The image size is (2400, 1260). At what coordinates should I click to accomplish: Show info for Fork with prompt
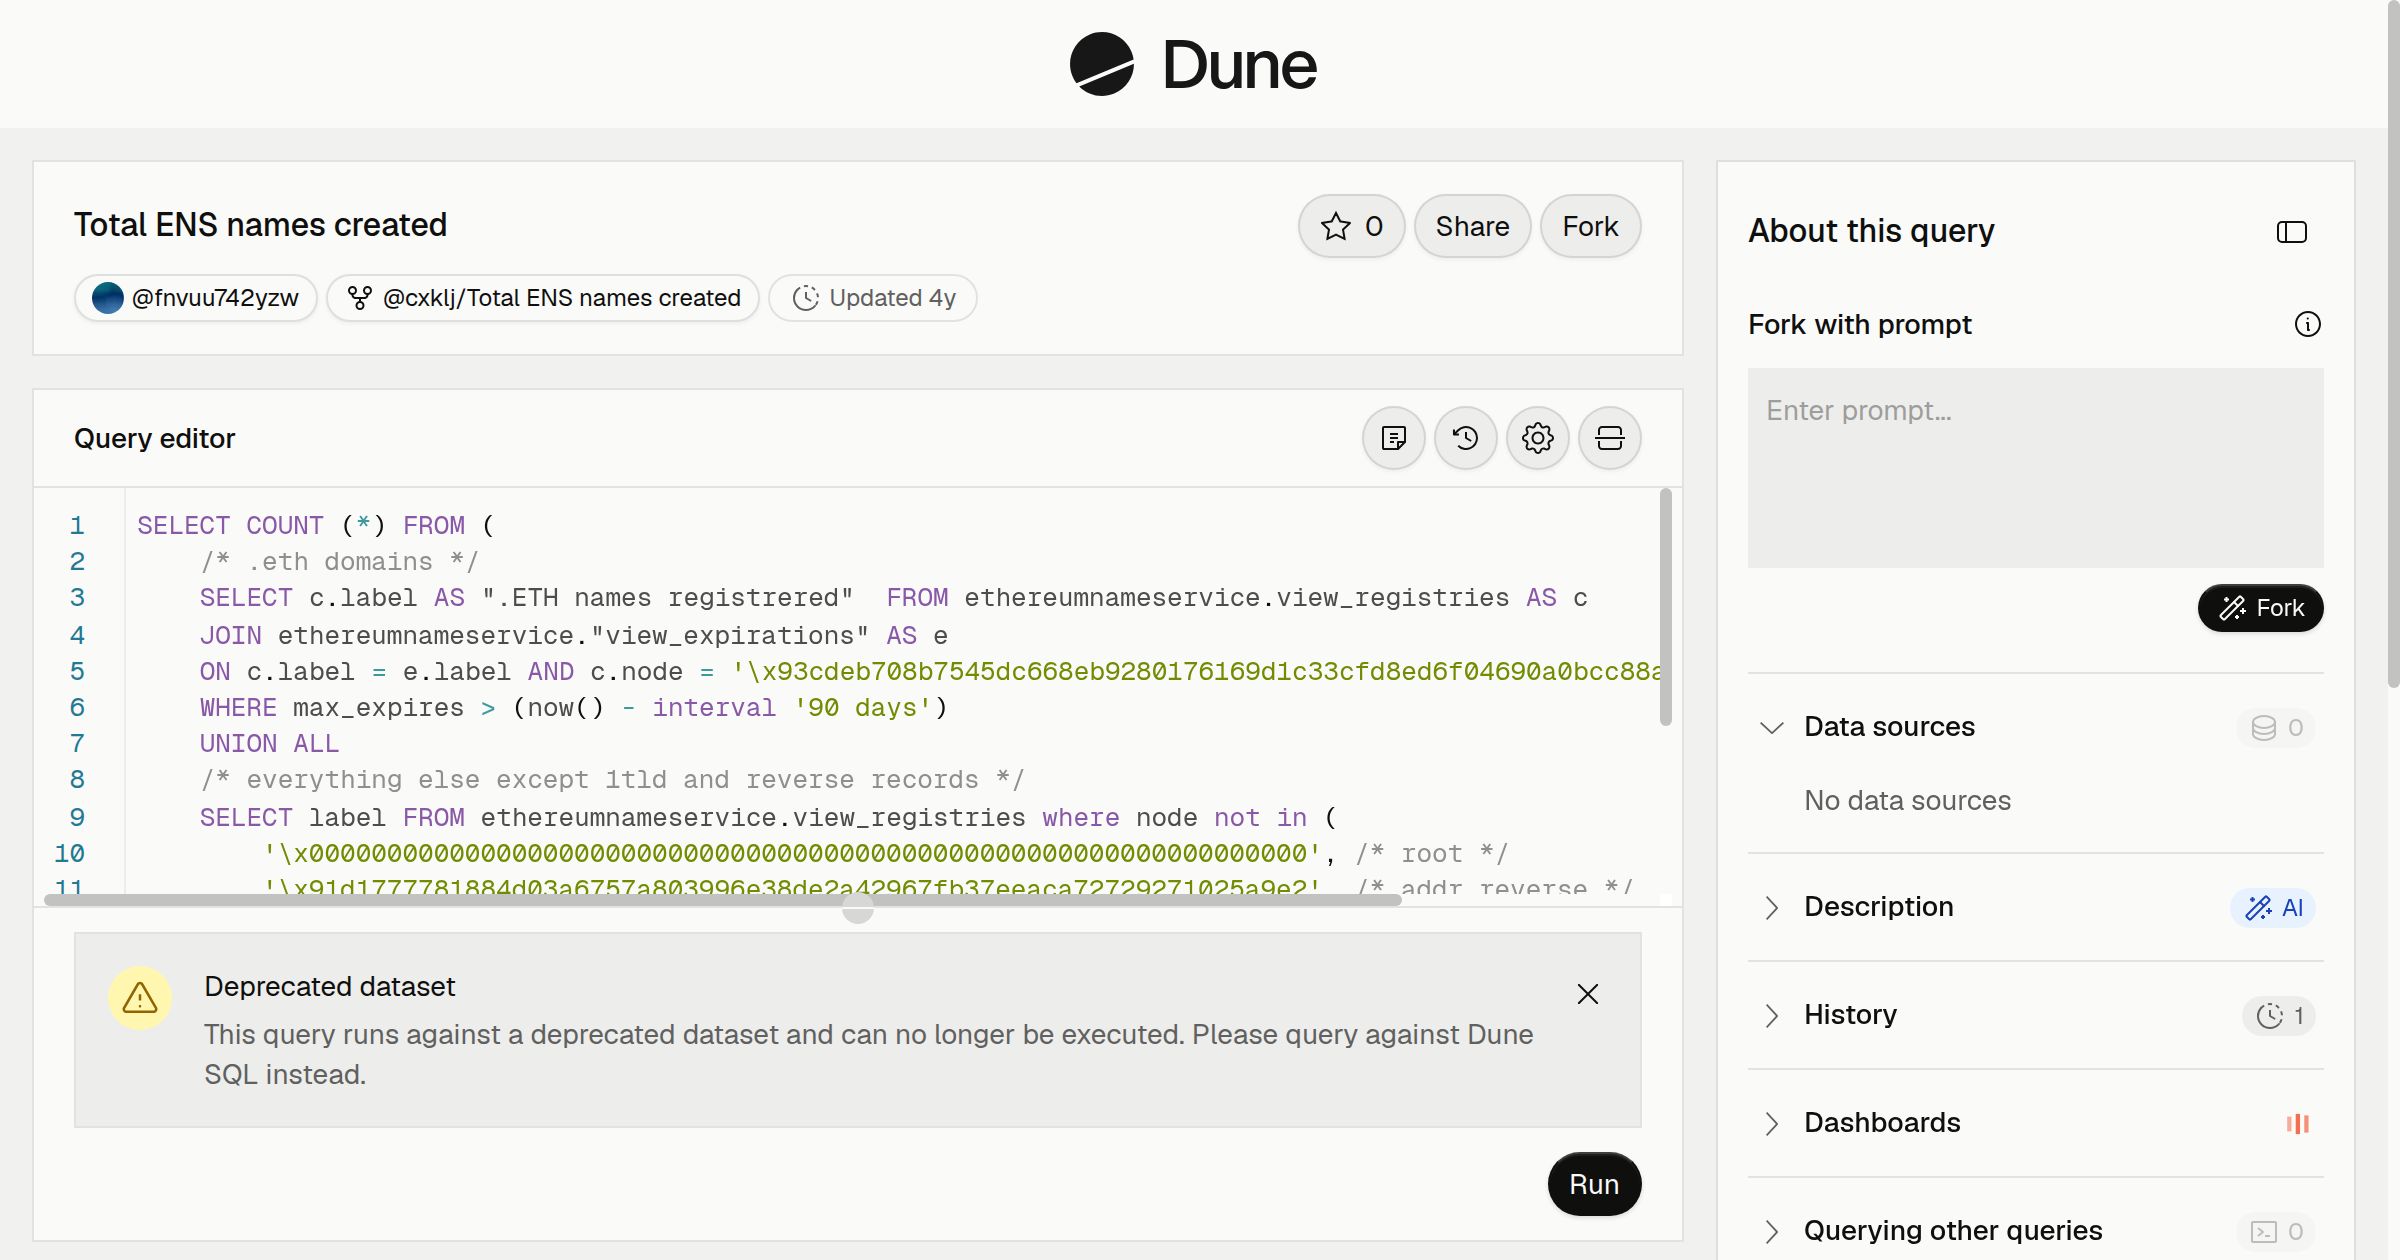click(2308, 324)
